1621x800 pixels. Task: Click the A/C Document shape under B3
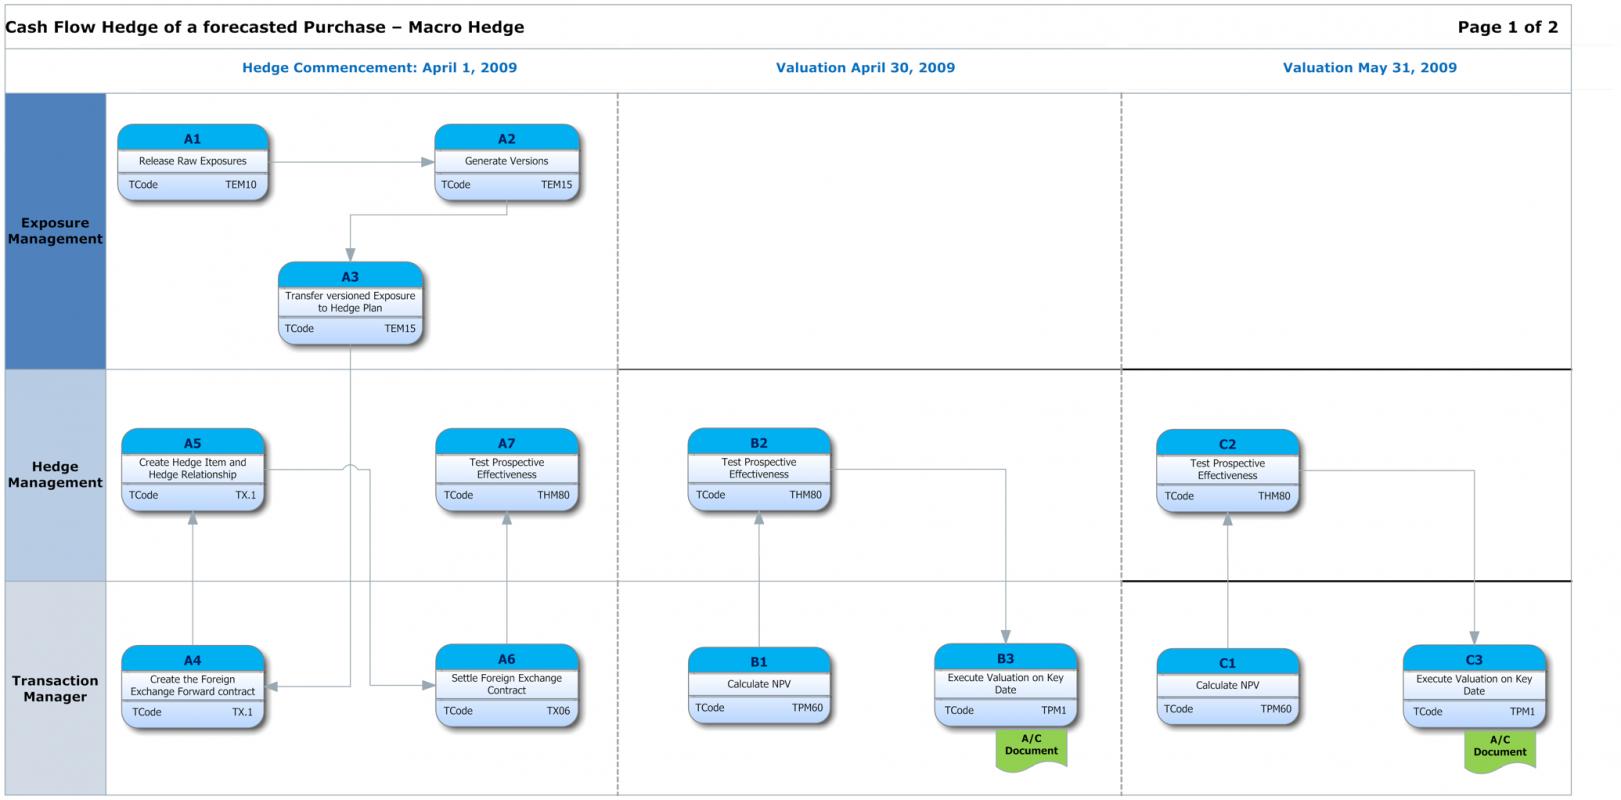click(1031, 750)
